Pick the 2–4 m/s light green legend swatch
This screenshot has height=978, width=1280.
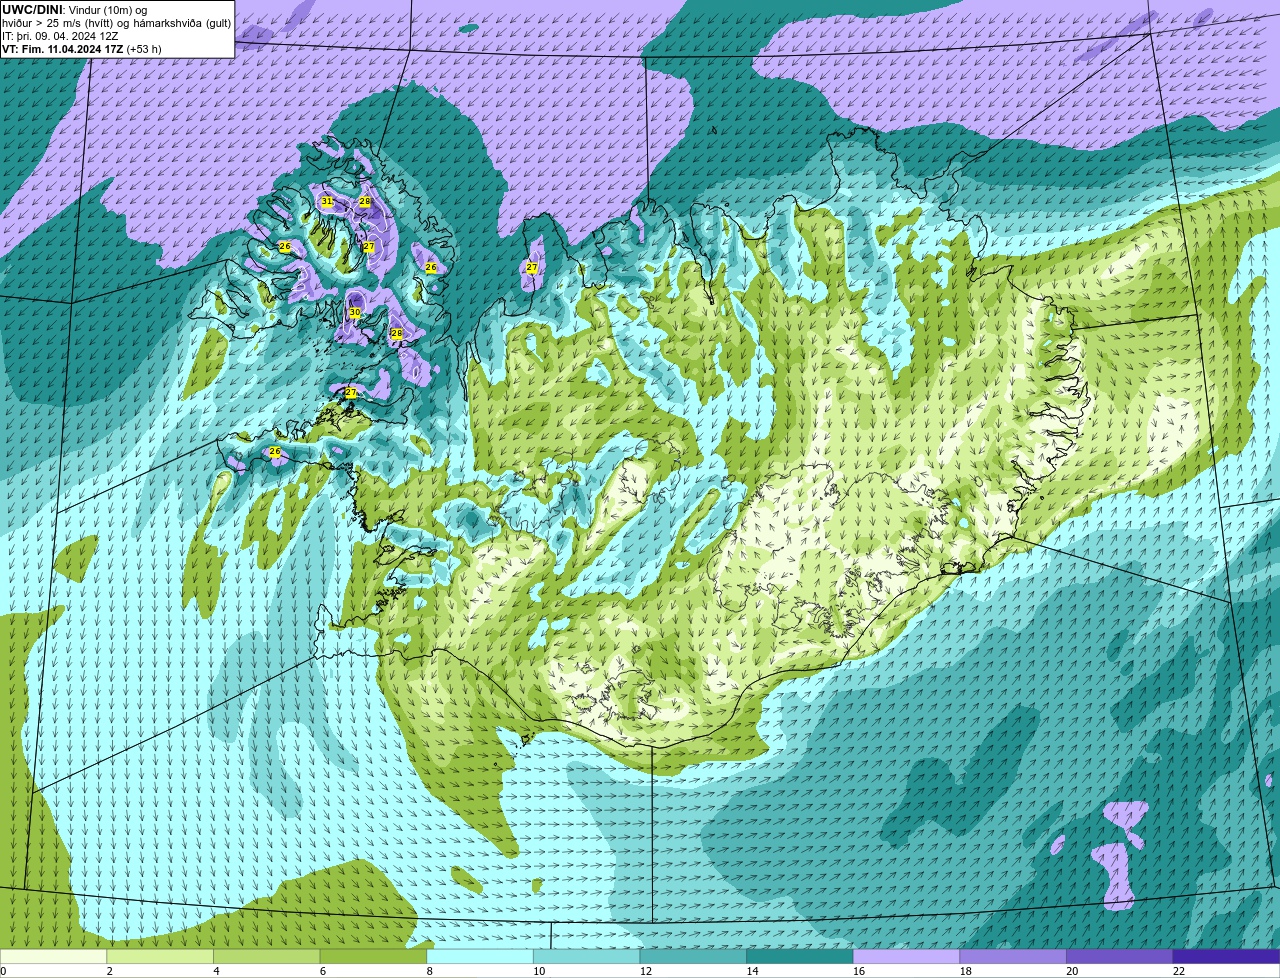(160, 956)
